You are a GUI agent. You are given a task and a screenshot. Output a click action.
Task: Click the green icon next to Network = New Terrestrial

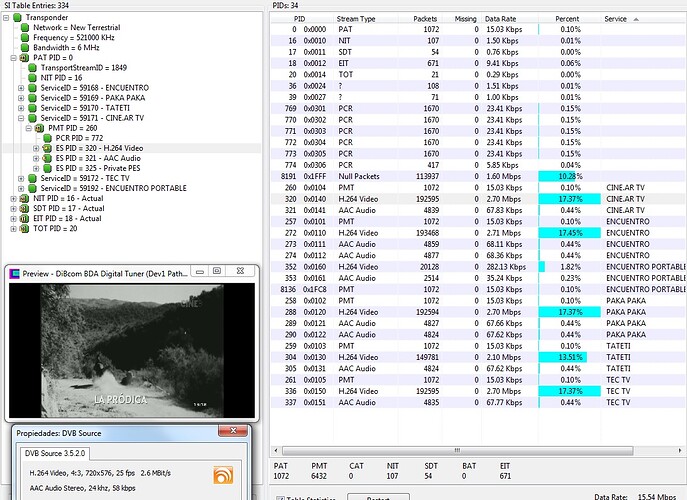point(25,28)
